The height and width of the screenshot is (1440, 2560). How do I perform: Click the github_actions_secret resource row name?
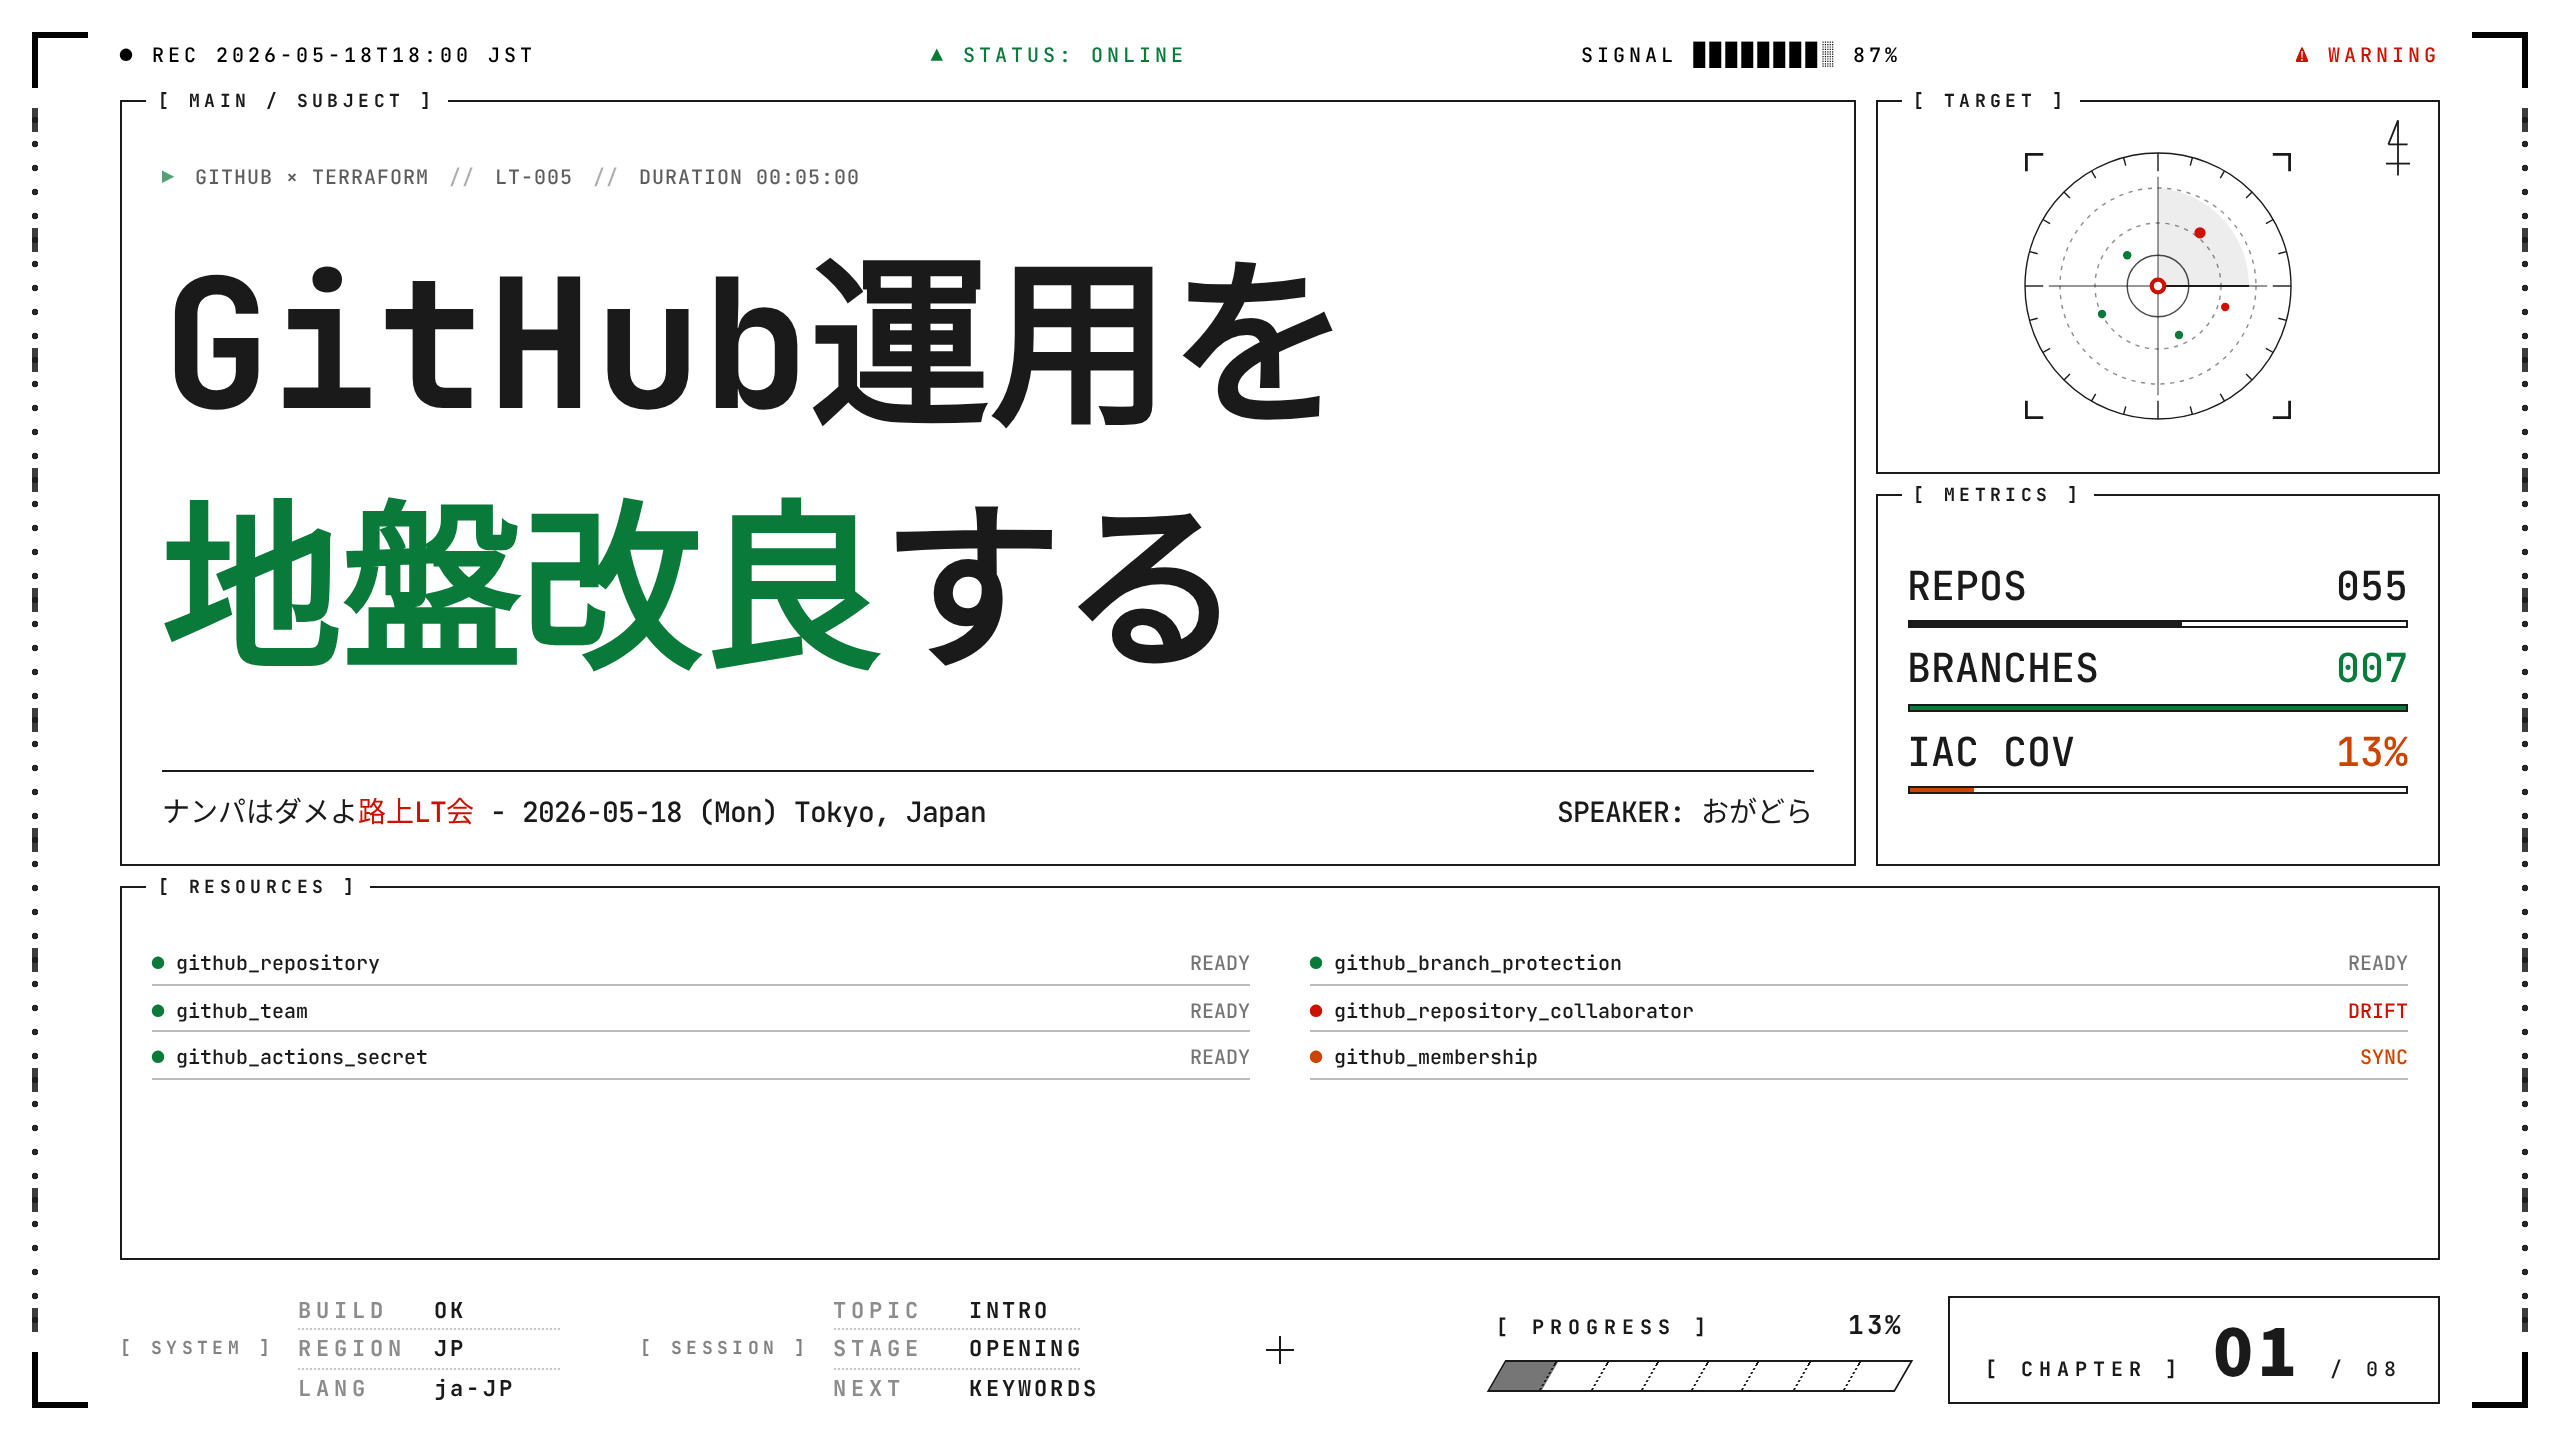click(x=302, y=1057)
